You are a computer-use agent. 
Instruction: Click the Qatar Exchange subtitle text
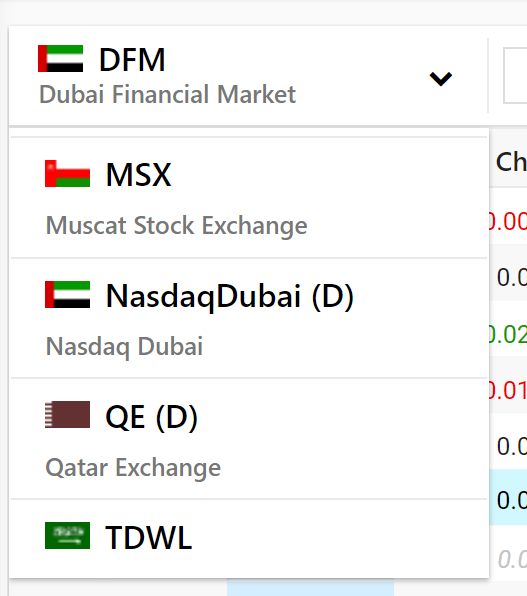133,468
